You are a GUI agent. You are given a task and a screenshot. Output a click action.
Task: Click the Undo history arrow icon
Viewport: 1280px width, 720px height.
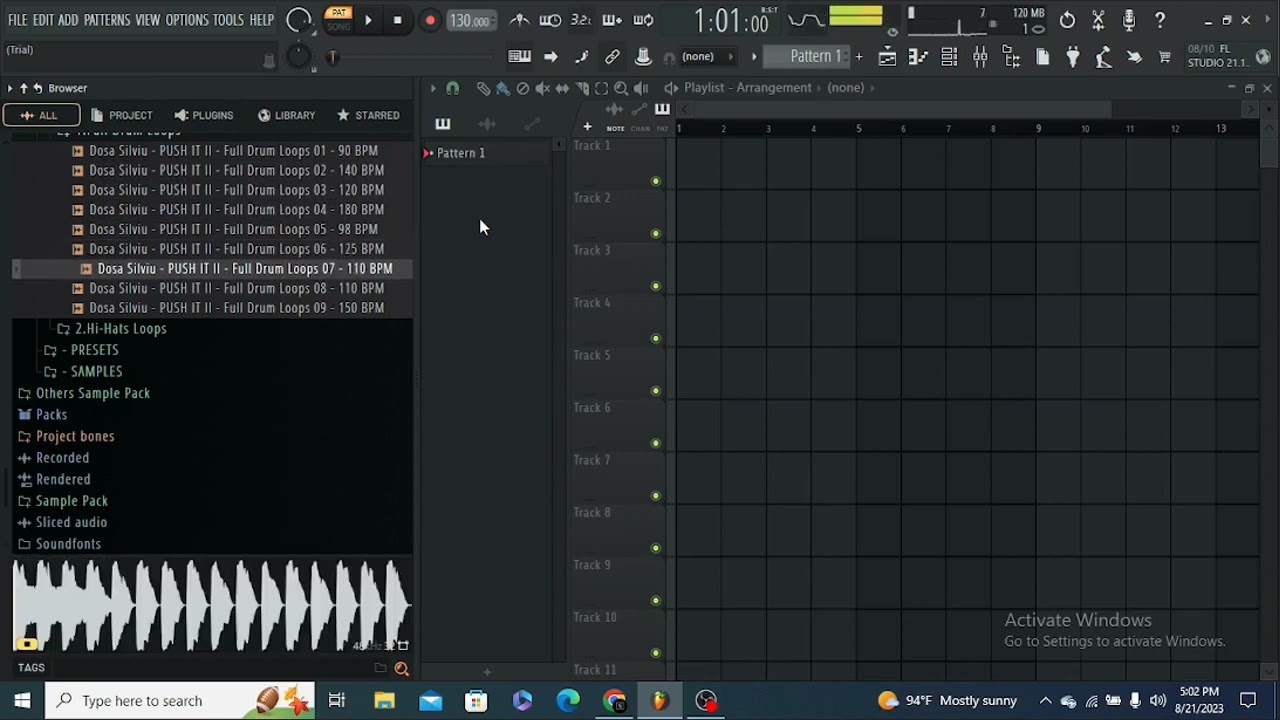(x=1068, y=20)
